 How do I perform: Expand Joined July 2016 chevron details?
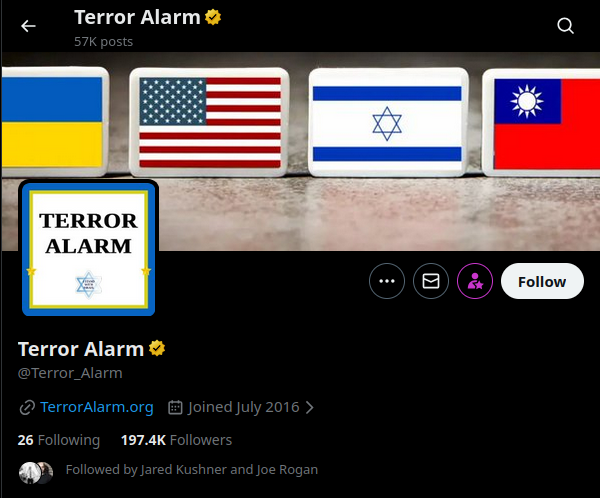click(310, 407)
